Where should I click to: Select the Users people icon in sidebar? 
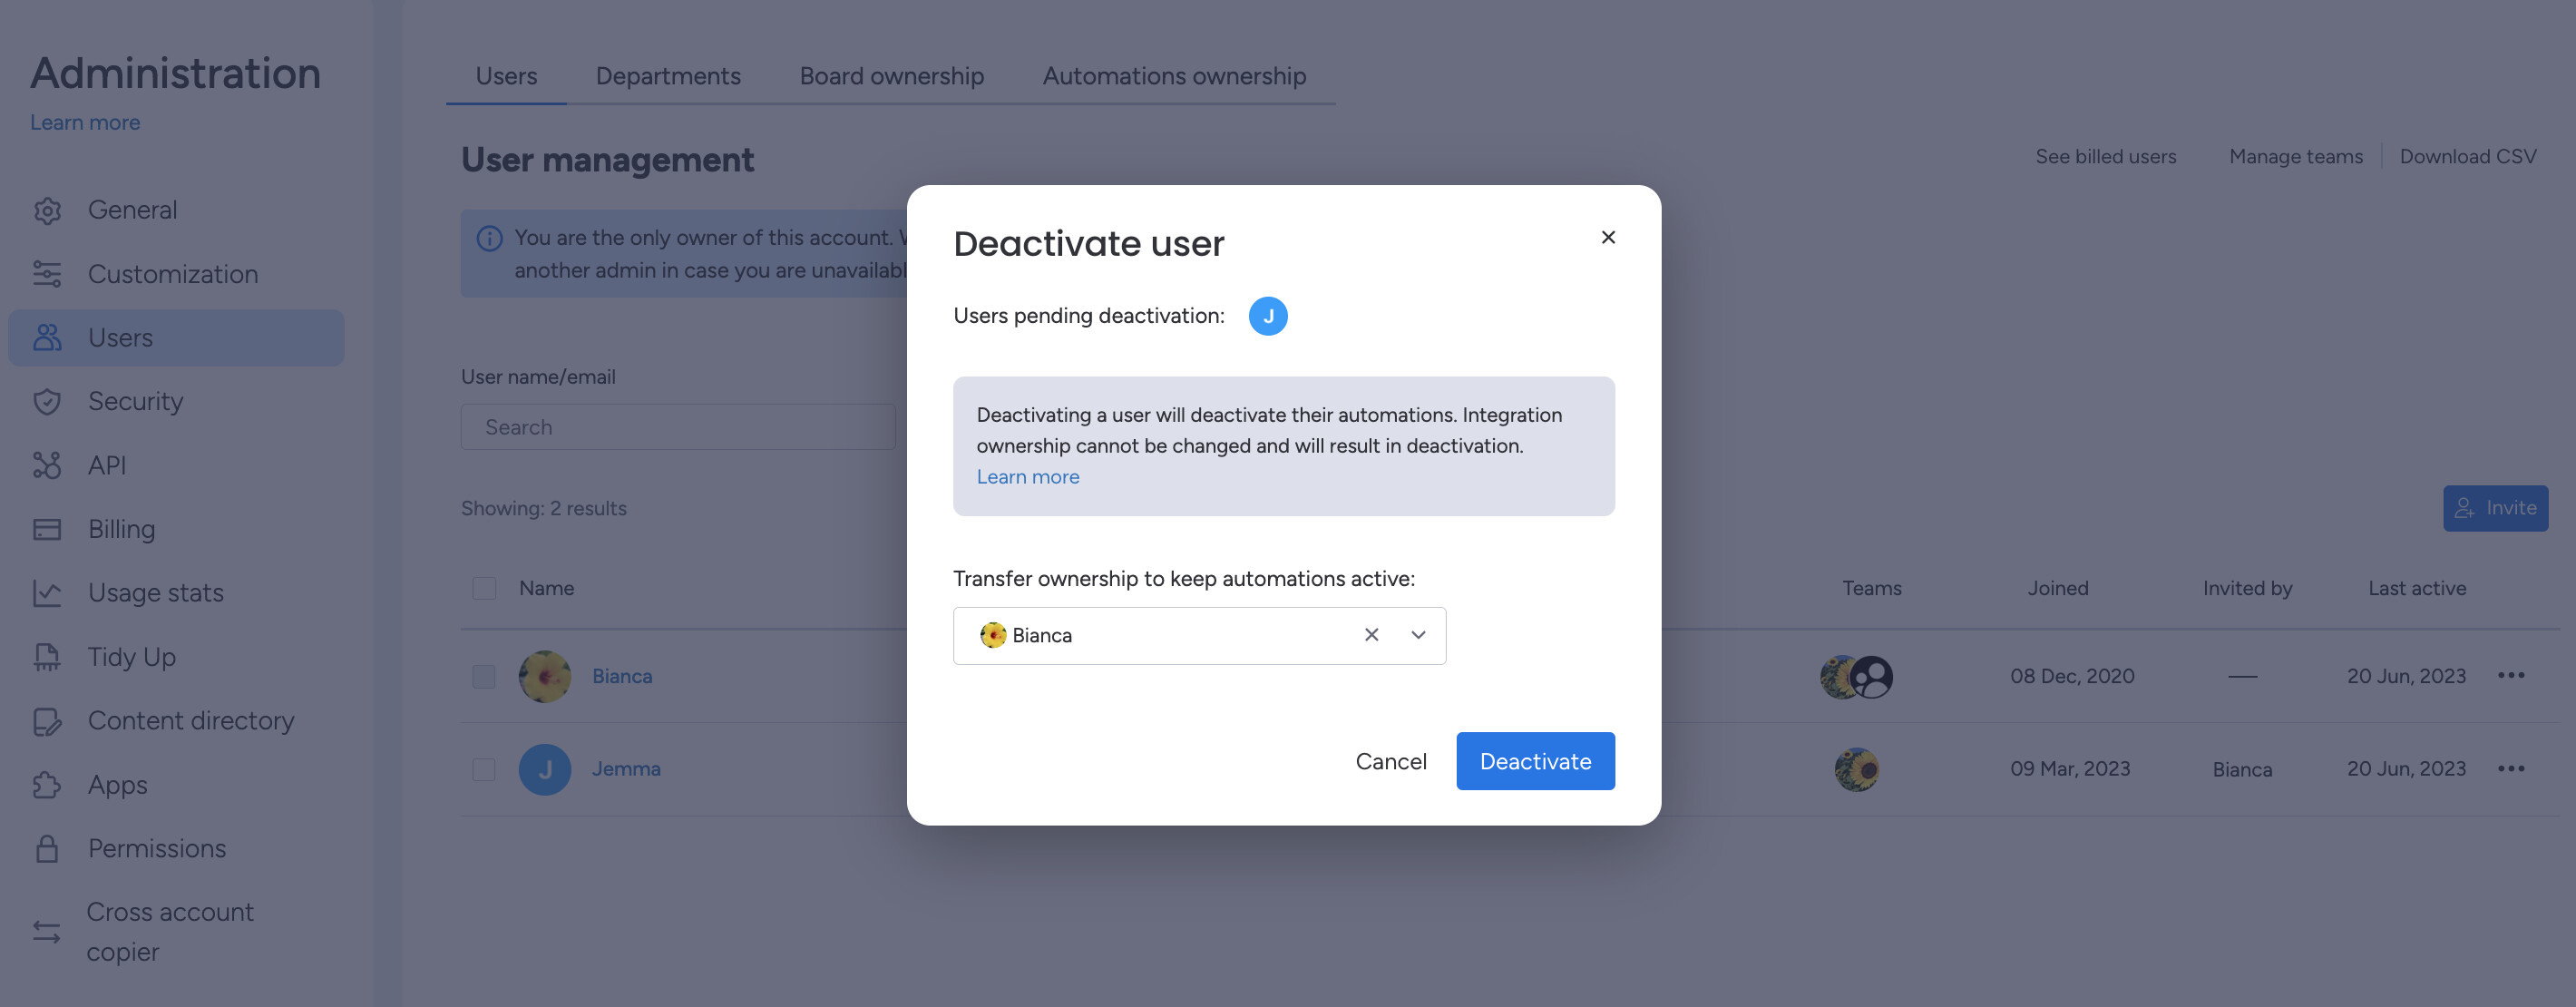pos(47,338)
